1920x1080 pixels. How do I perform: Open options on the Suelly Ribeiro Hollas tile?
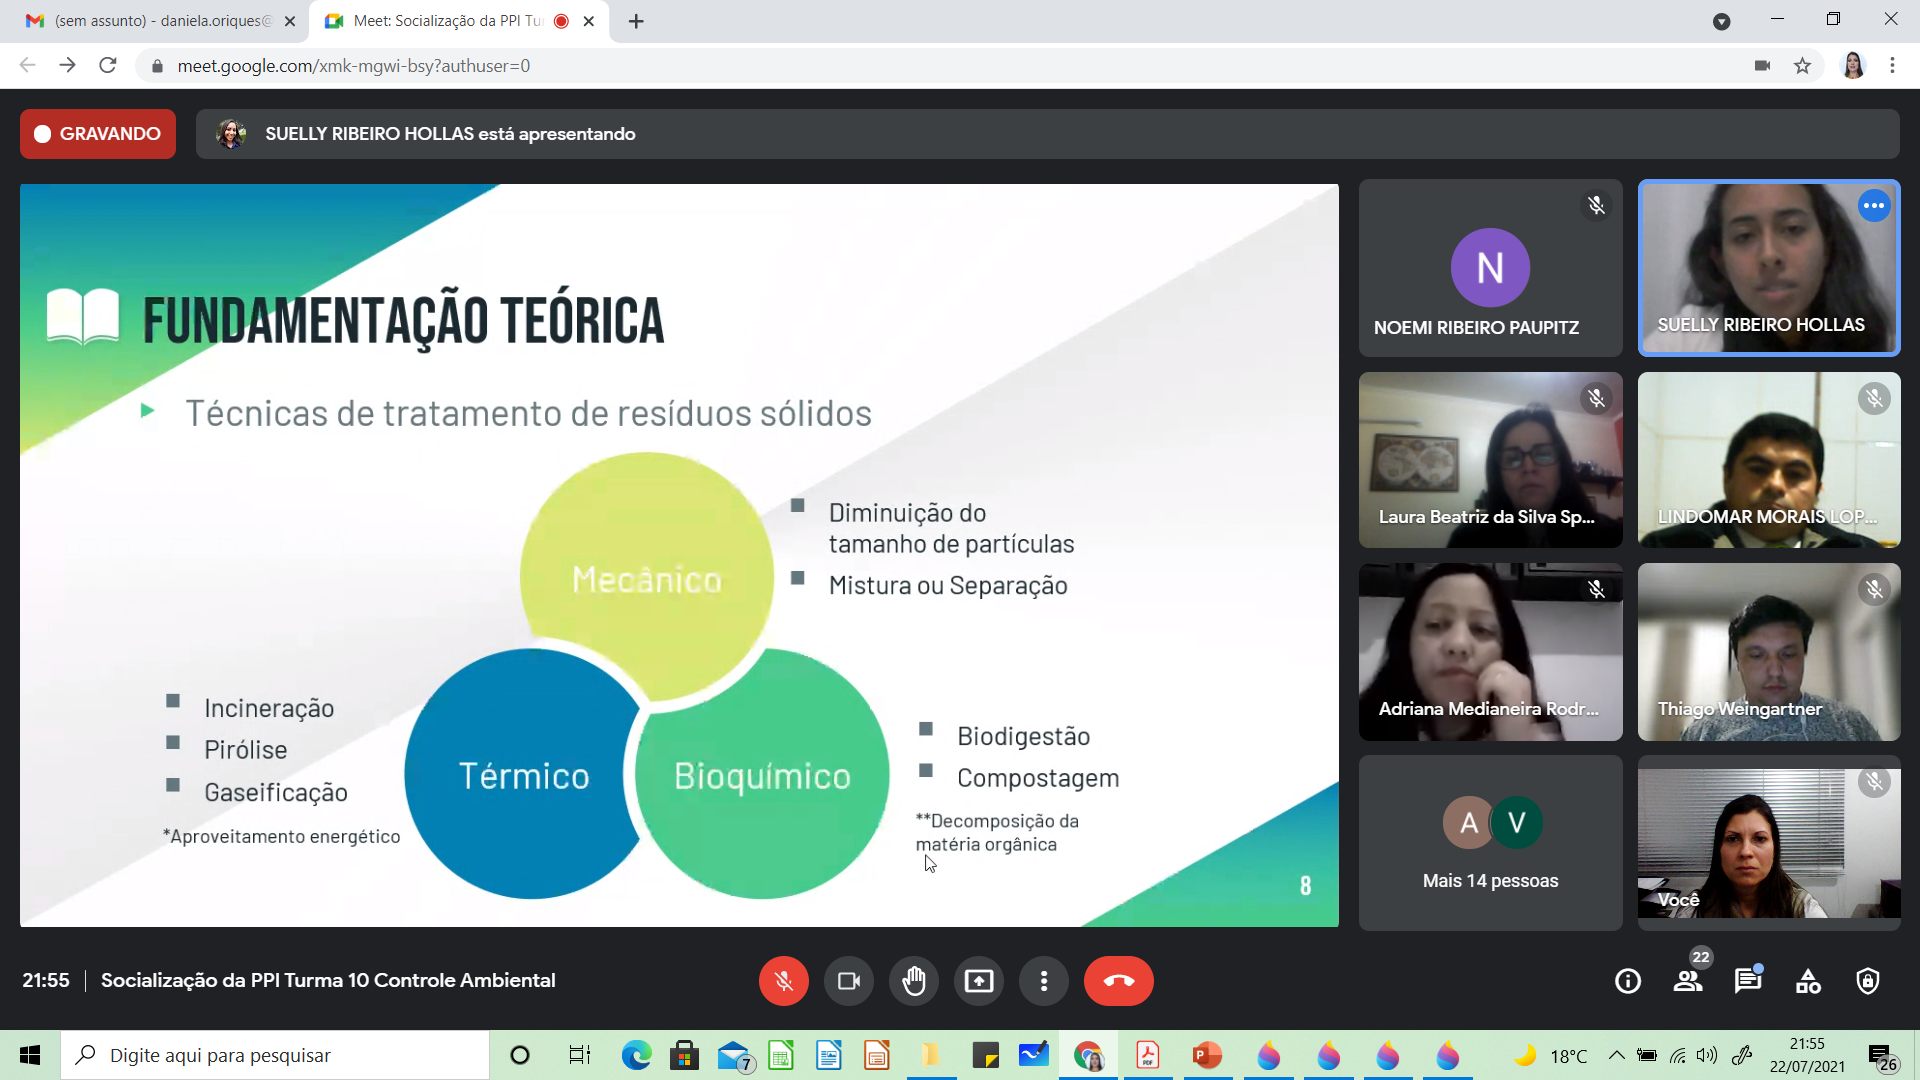point(1873,206)
